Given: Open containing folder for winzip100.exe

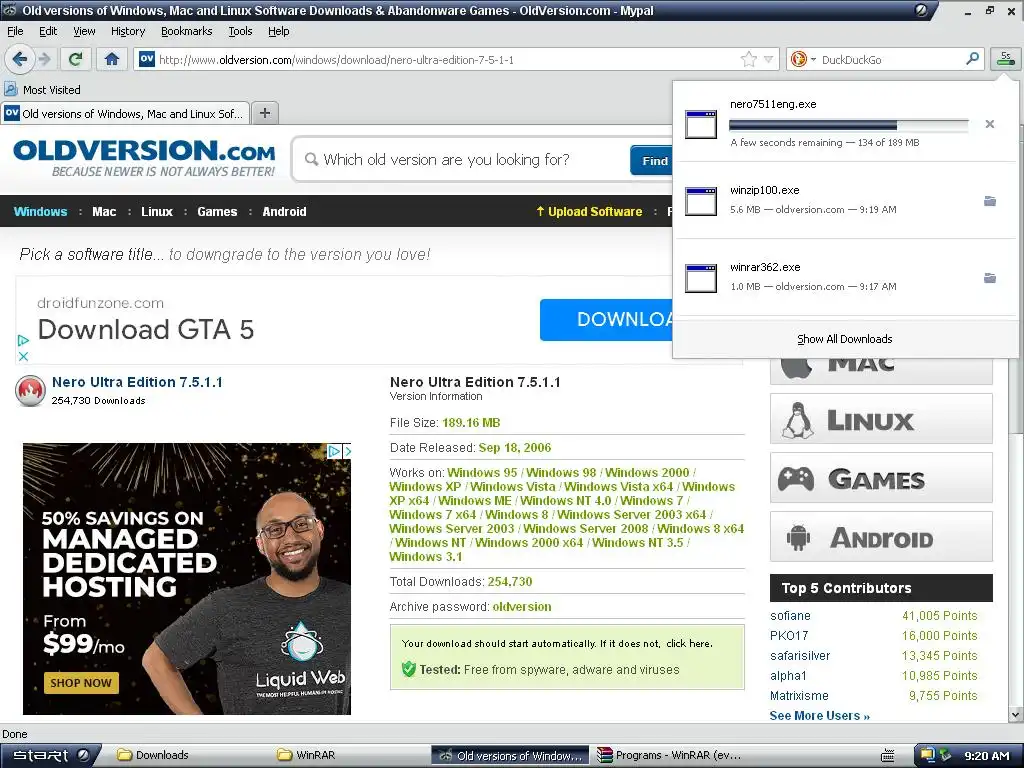Looking at the screenshot, I should tap(989, 201).
